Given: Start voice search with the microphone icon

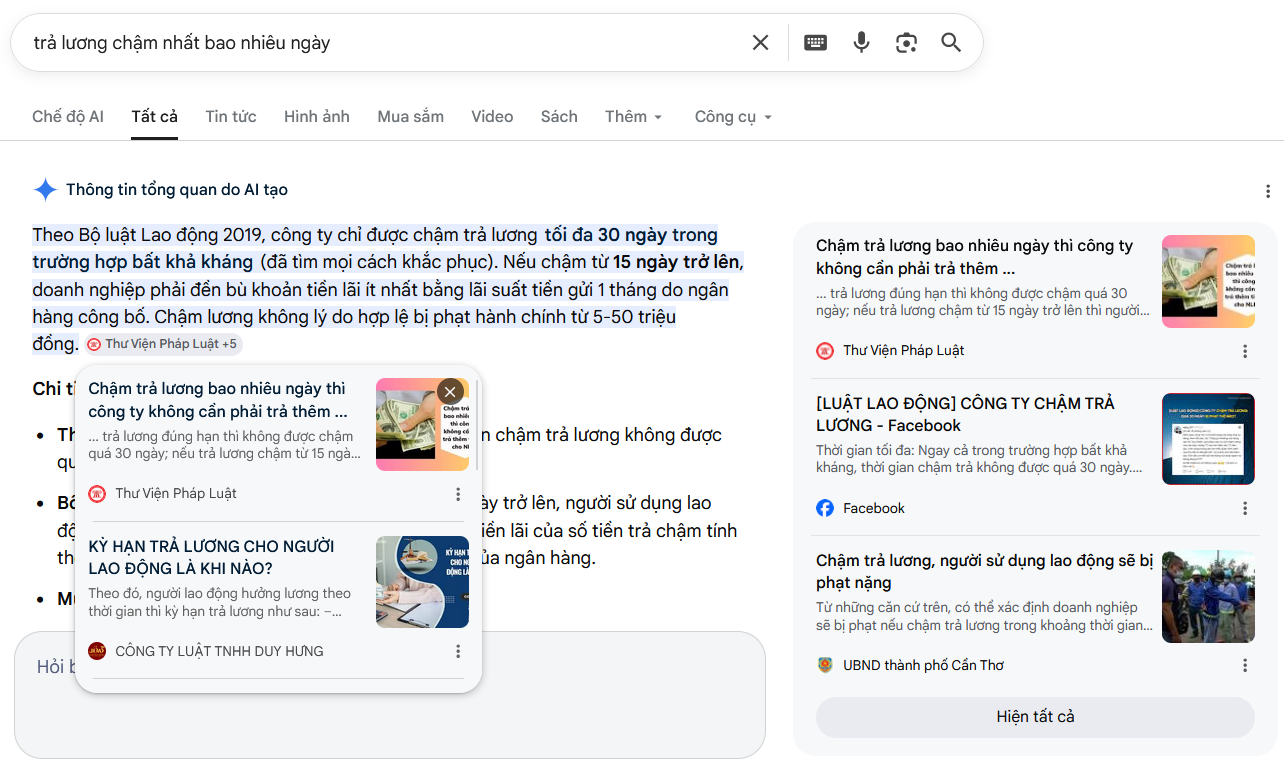Looking at the screenshot, I should click(861, 42).
